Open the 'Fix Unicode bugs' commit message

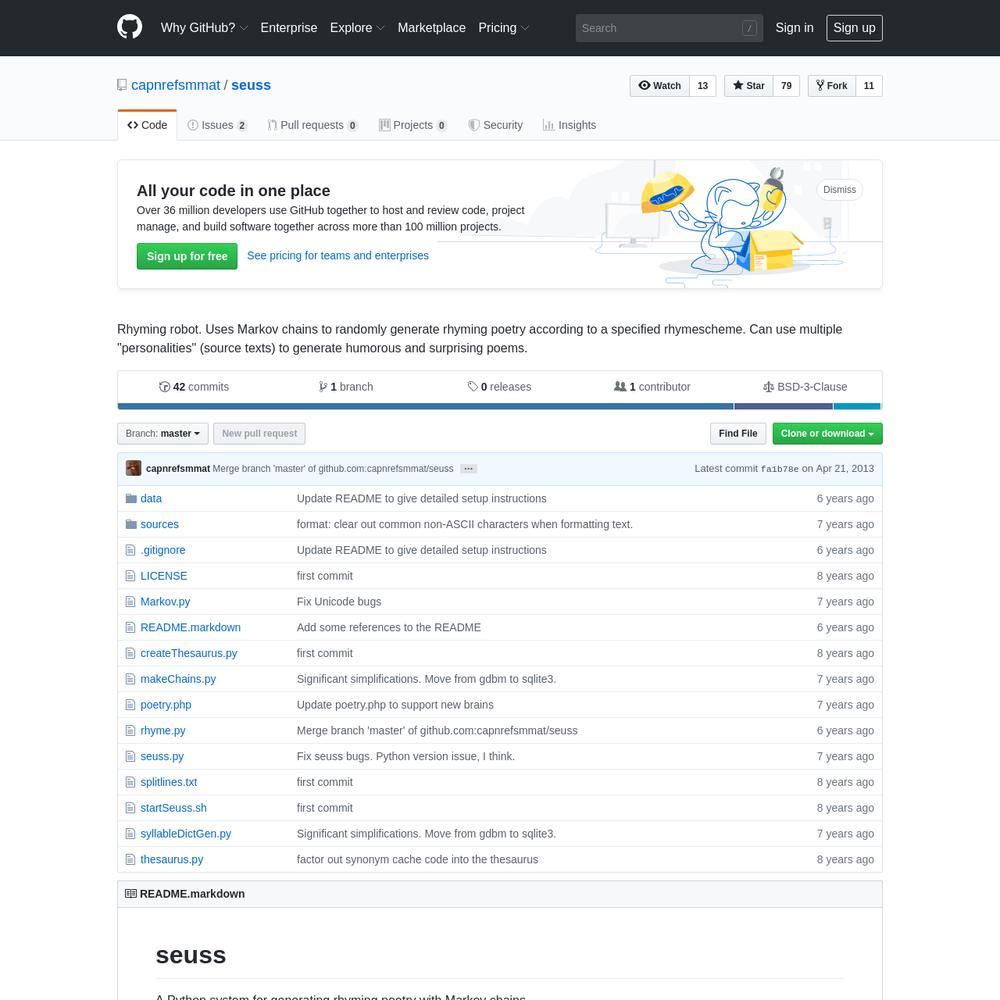point(339,601)
